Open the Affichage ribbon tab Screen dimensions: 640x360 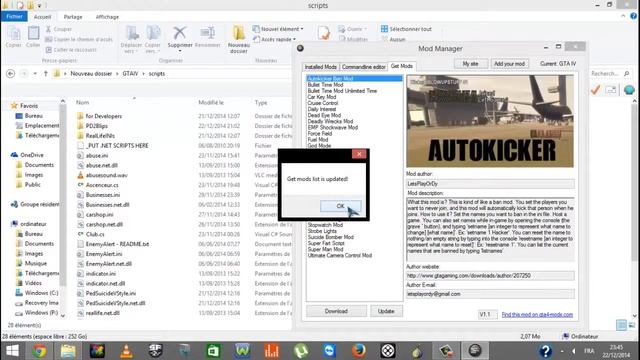pos(107,17)
